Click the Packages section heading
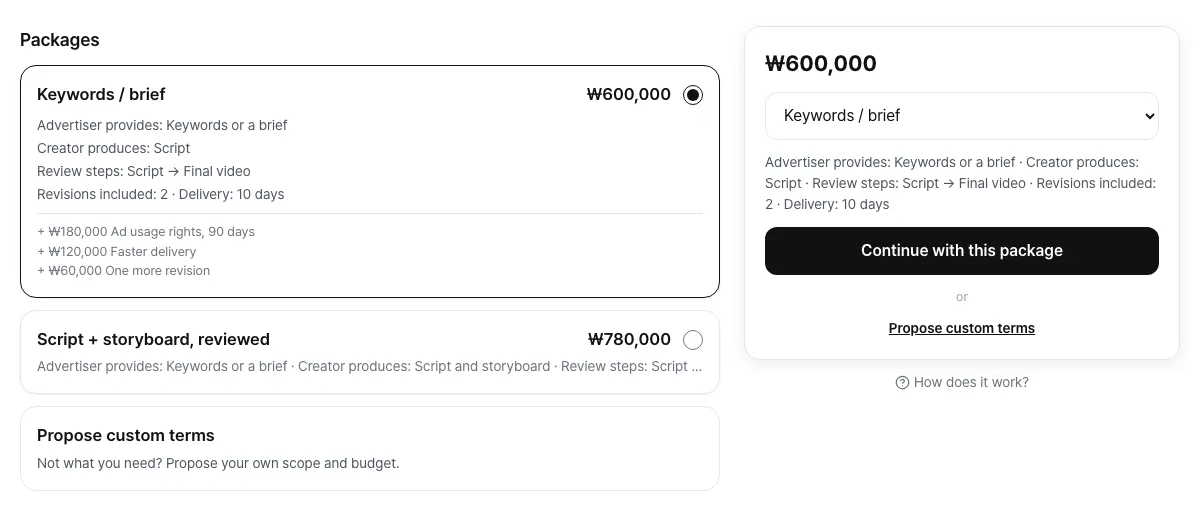This screenshot has height=510, width=1200. point(60,40)
